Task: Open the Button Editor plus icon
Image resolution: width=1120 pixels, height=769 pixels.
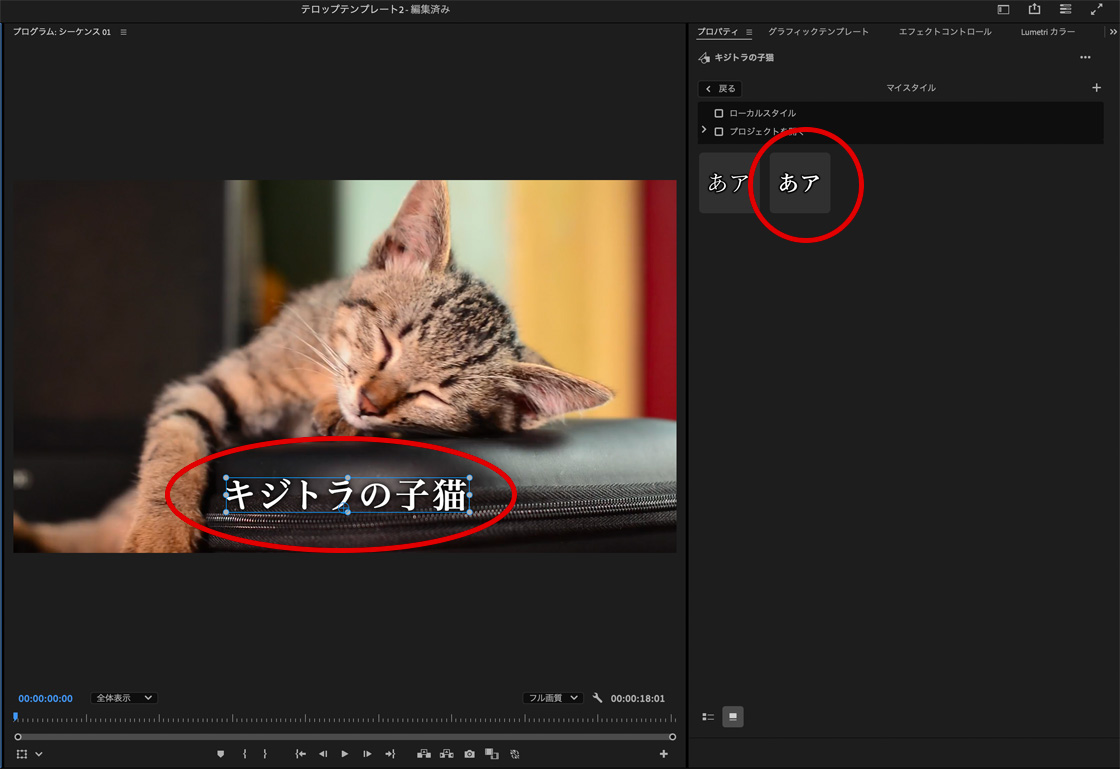Action: coord(663,754)
